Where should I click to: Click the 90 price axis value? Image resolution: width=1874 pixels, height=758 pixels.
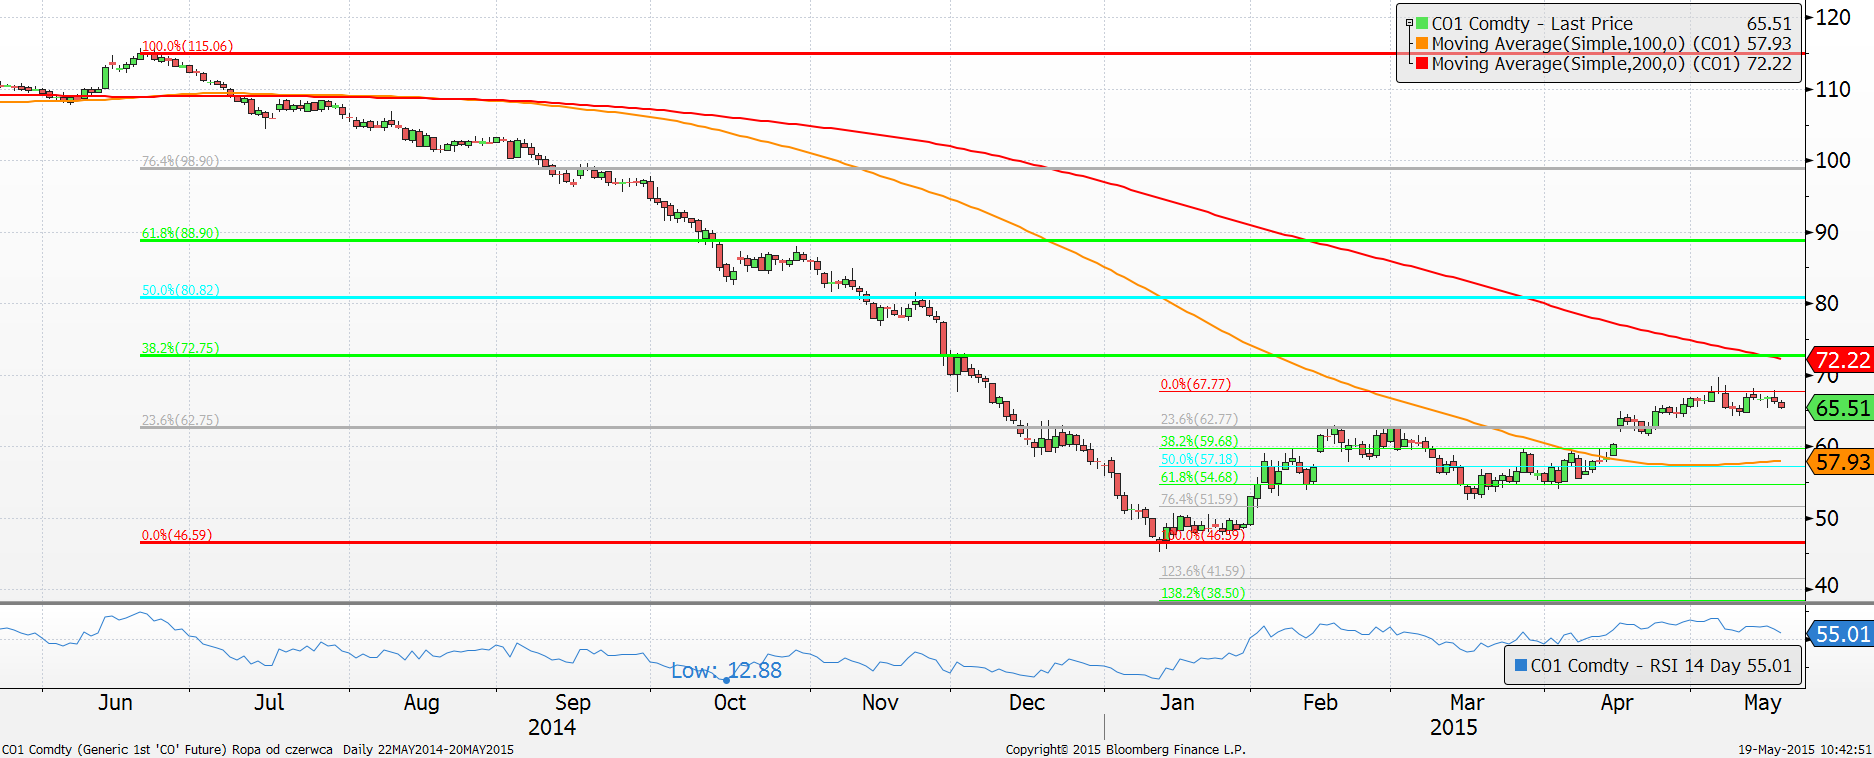click(1827, 232)
